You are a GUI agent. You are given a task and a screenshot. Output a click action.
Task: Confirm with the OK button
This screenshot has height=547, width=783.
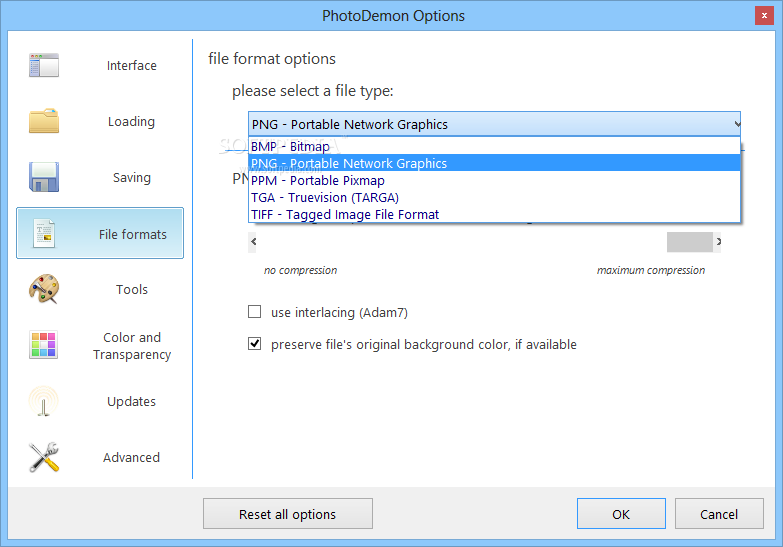pos(621,514)
